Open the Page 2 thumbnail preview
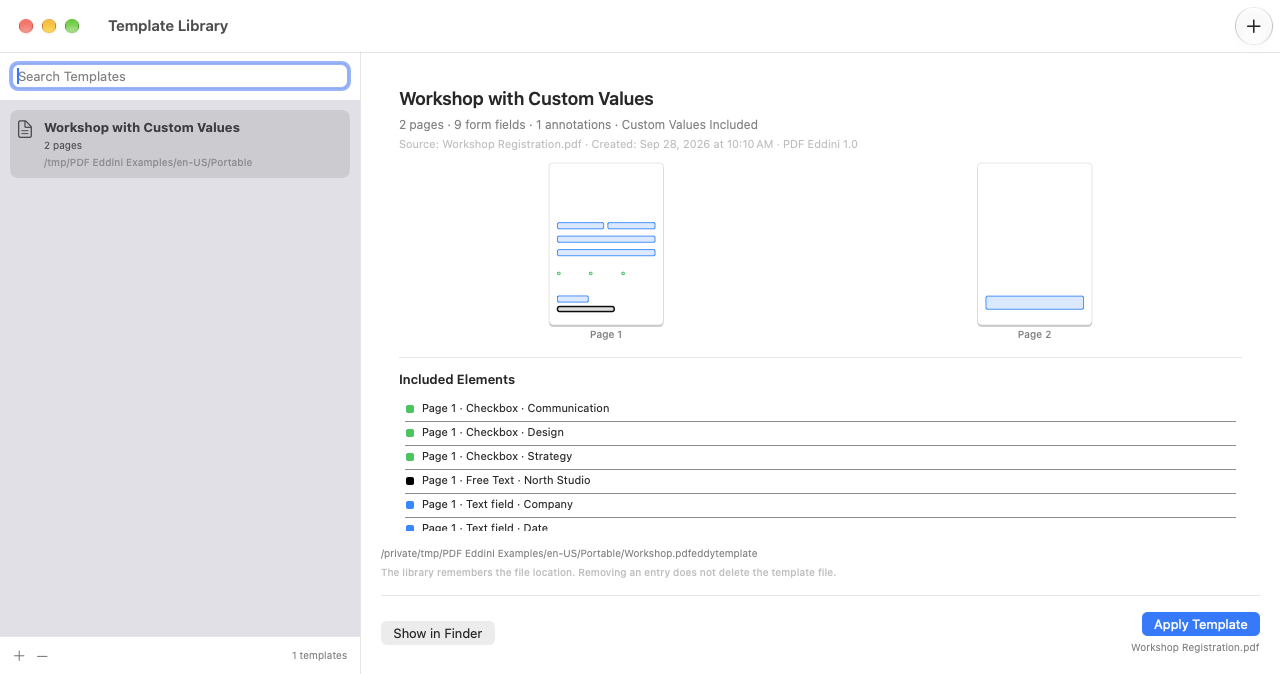 point(1034,244)
